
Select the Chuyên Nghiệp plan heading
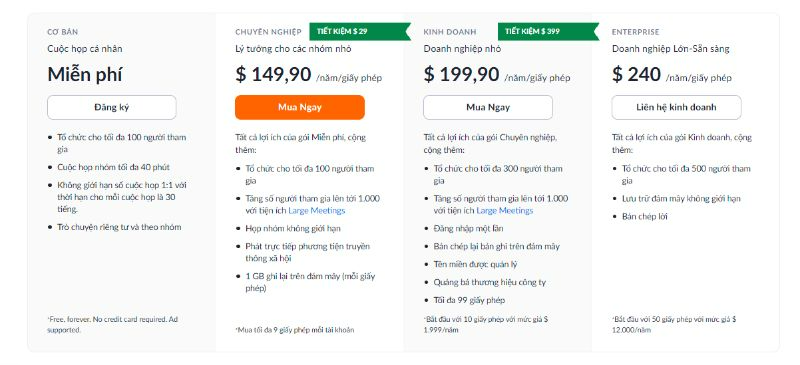[268, 32]
